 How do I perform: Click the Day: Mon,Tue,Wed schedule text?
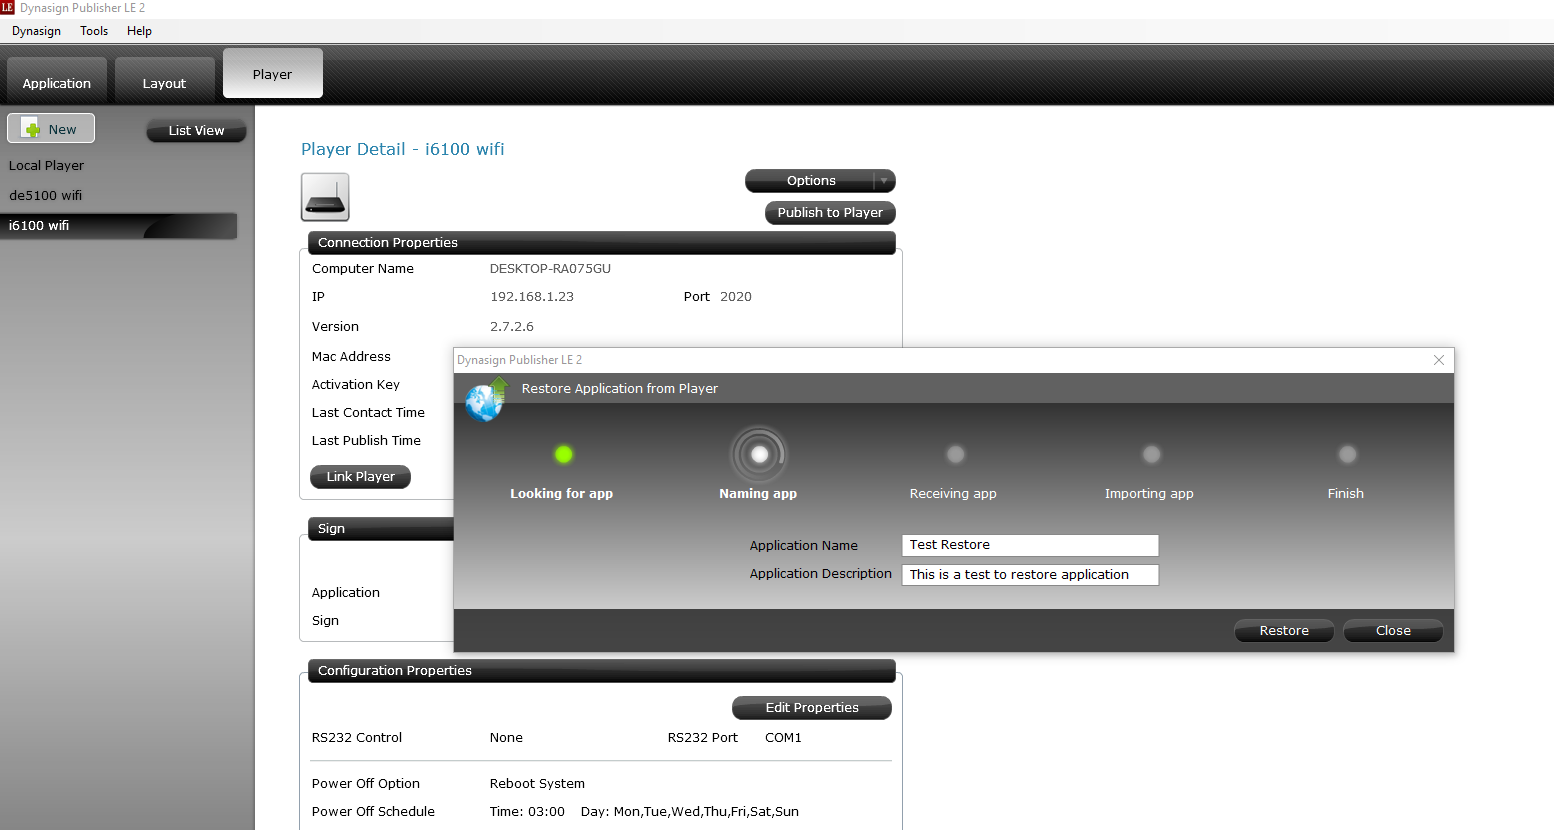click(x=690, y=812)
